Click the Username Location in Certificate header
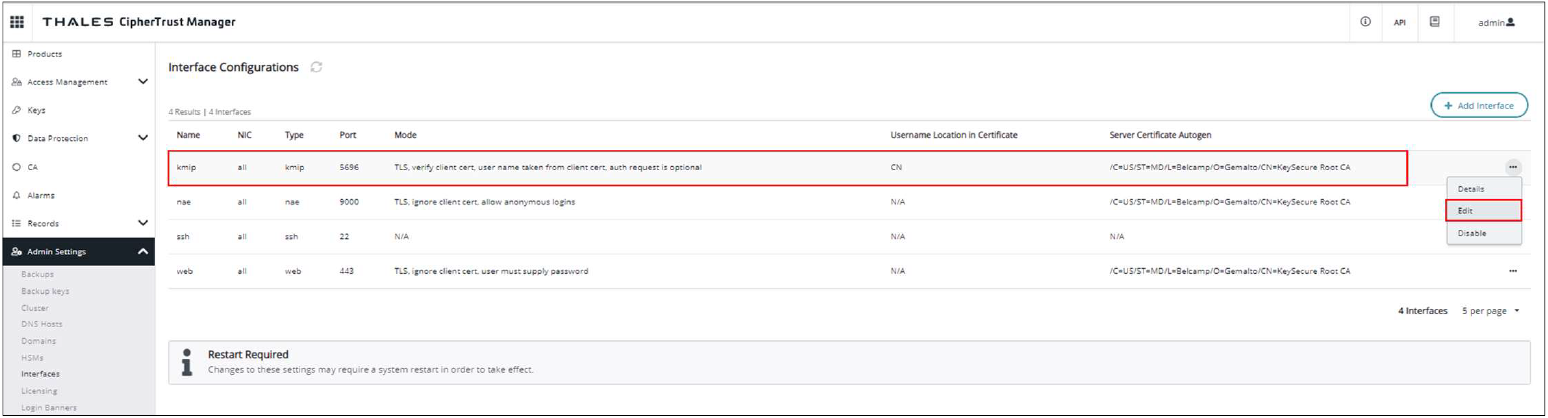 tap(954, 135)
